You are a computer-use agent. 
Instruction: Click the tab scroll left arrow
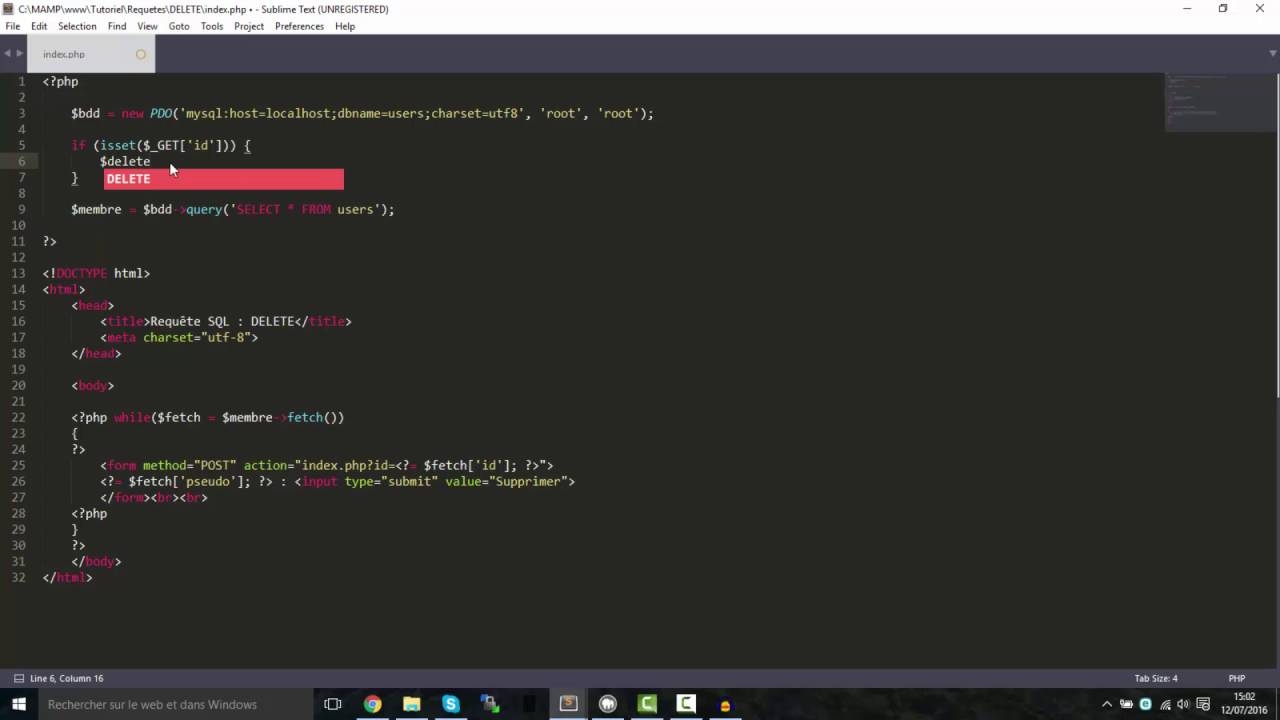7,53
